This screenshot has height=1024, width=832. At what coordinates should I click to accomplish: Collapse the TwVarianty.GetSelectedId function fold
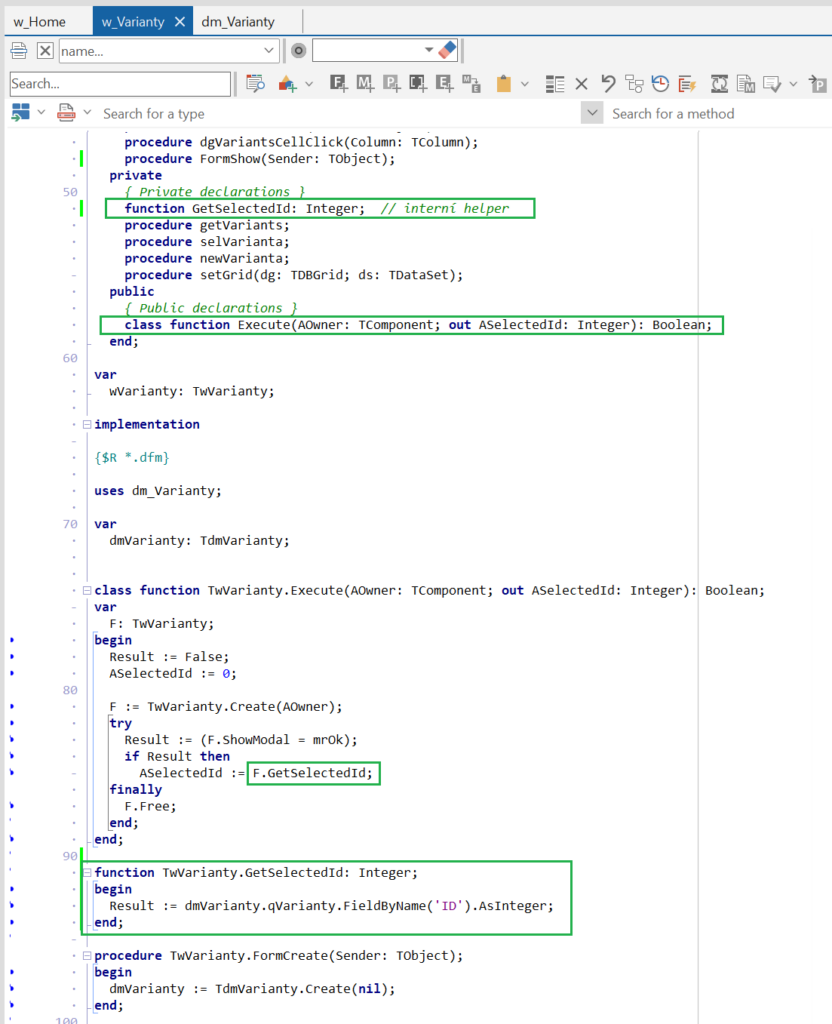[x=87, y=873]
